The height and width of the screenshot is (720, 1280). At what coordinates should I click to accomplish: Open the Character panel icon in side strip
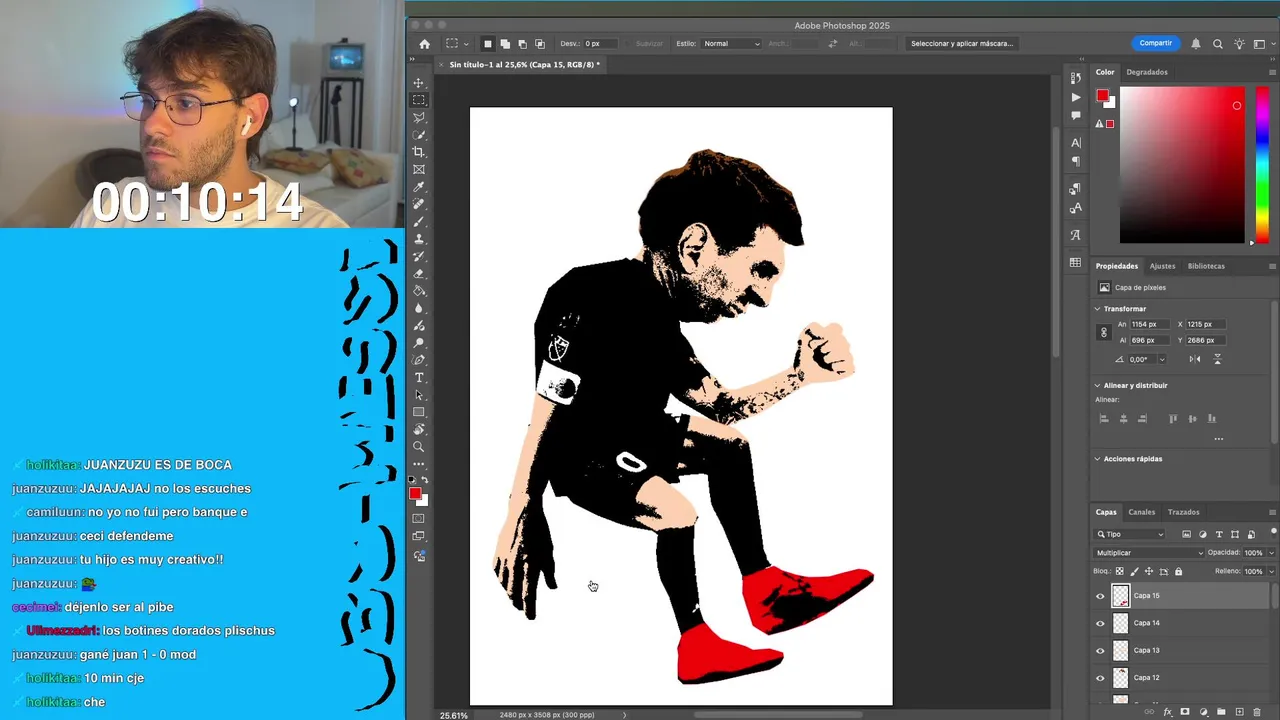(x=1076, y=143)
